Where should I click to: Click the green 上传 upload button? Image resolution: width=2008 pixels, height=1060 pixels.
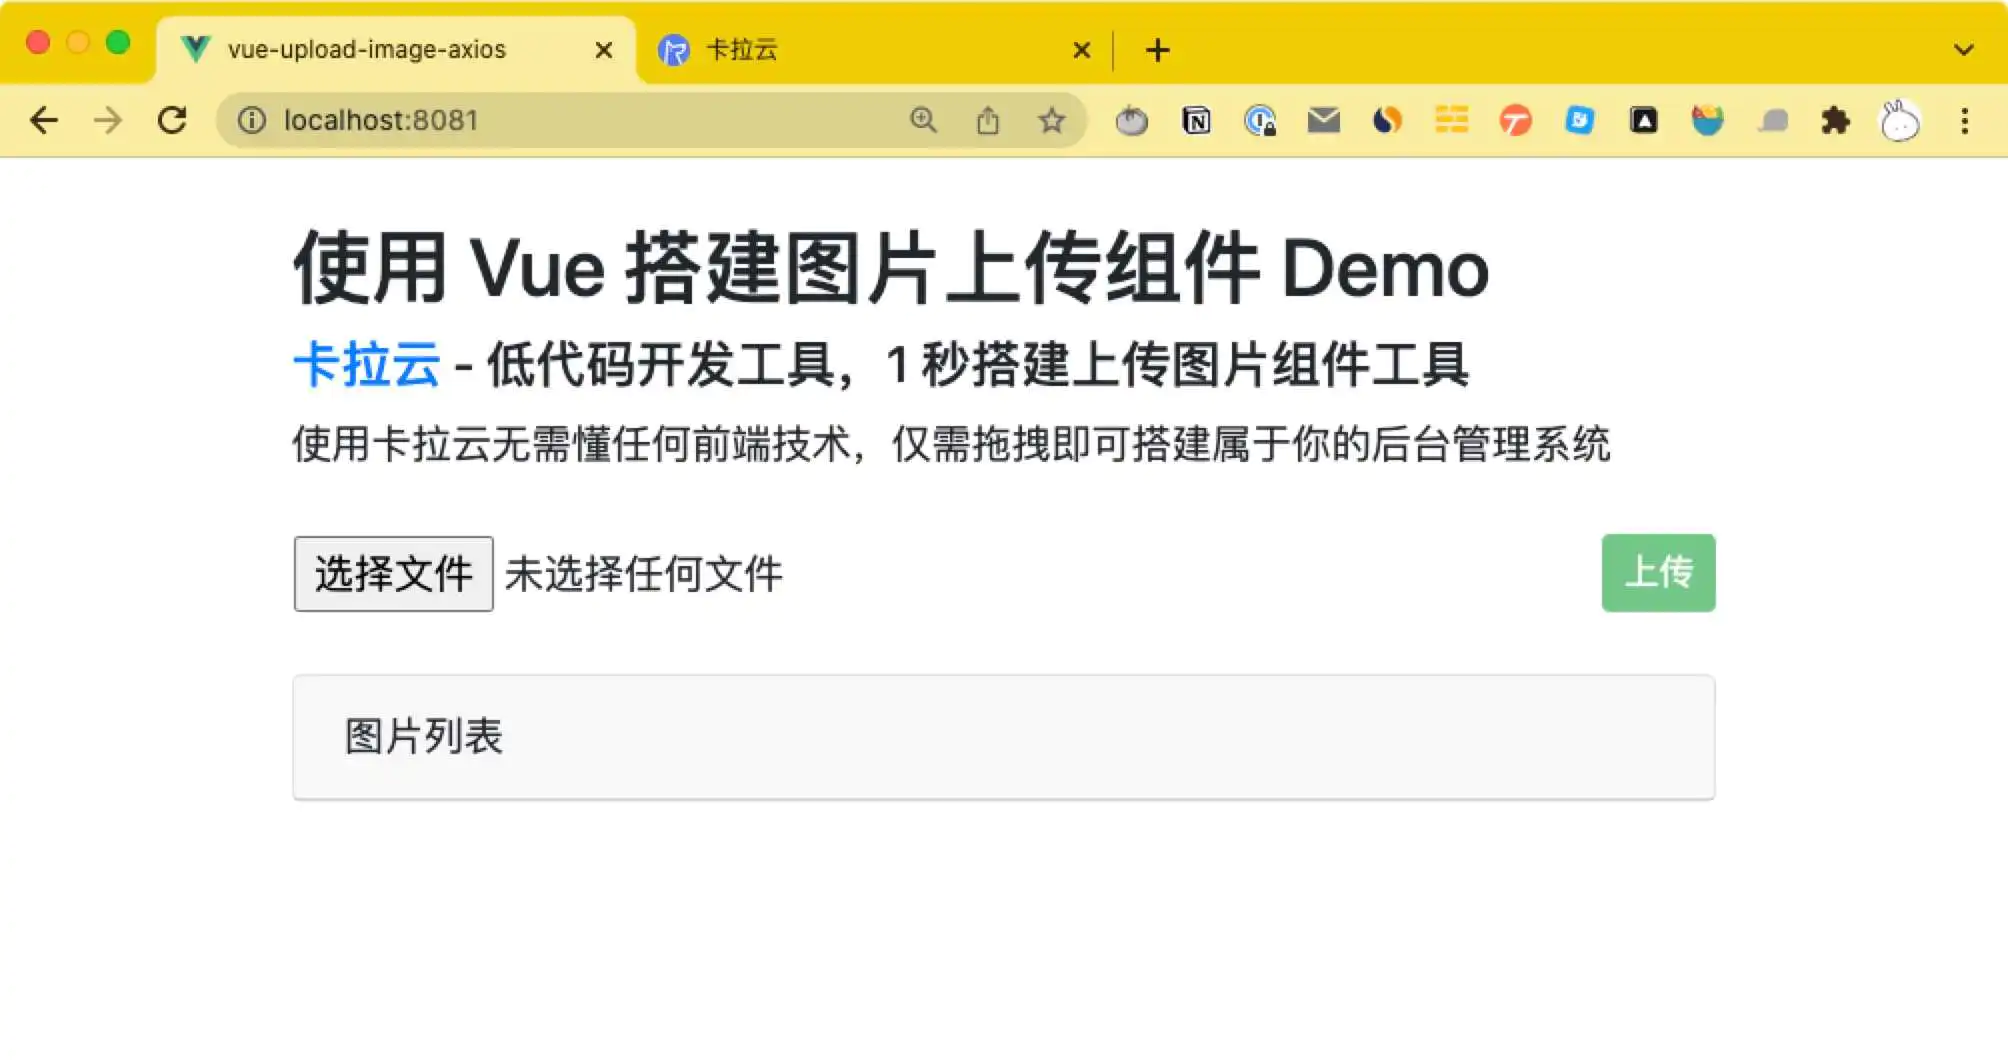click(1657, 573)
